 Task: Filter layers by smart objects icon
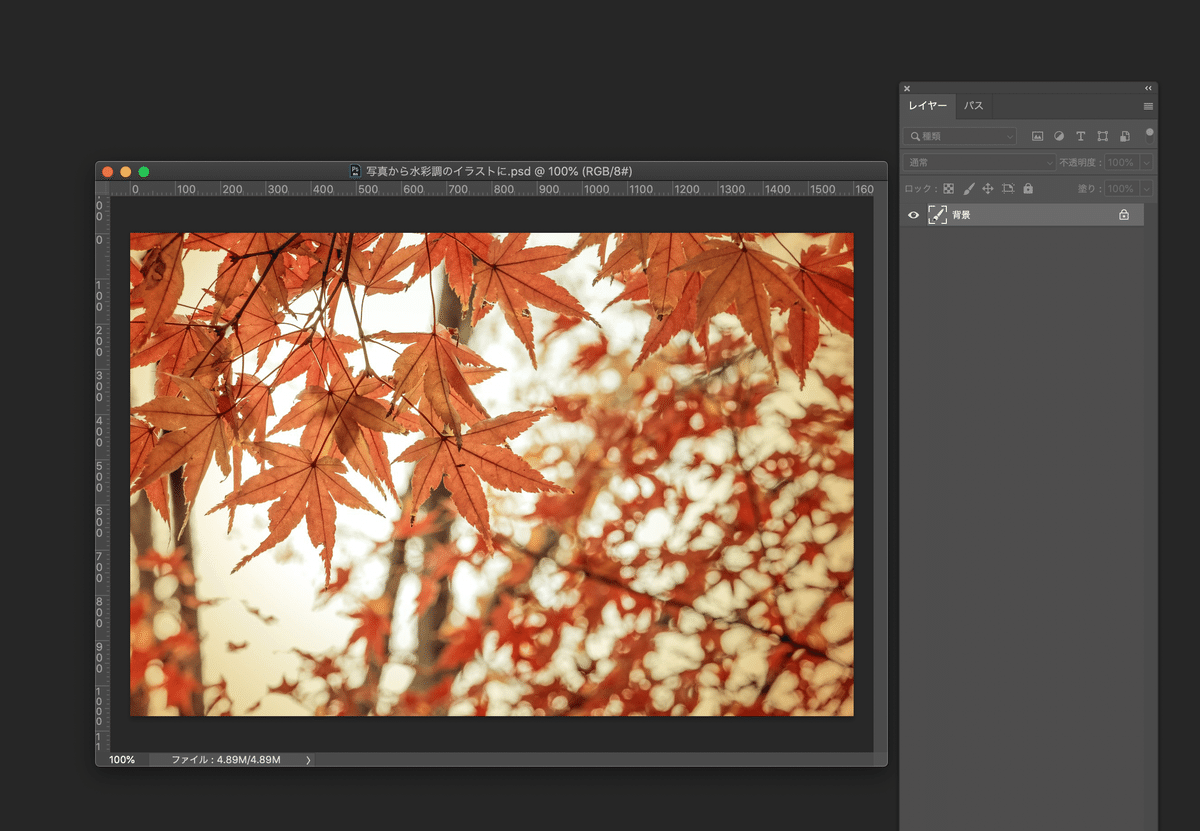click(1125, 136)
